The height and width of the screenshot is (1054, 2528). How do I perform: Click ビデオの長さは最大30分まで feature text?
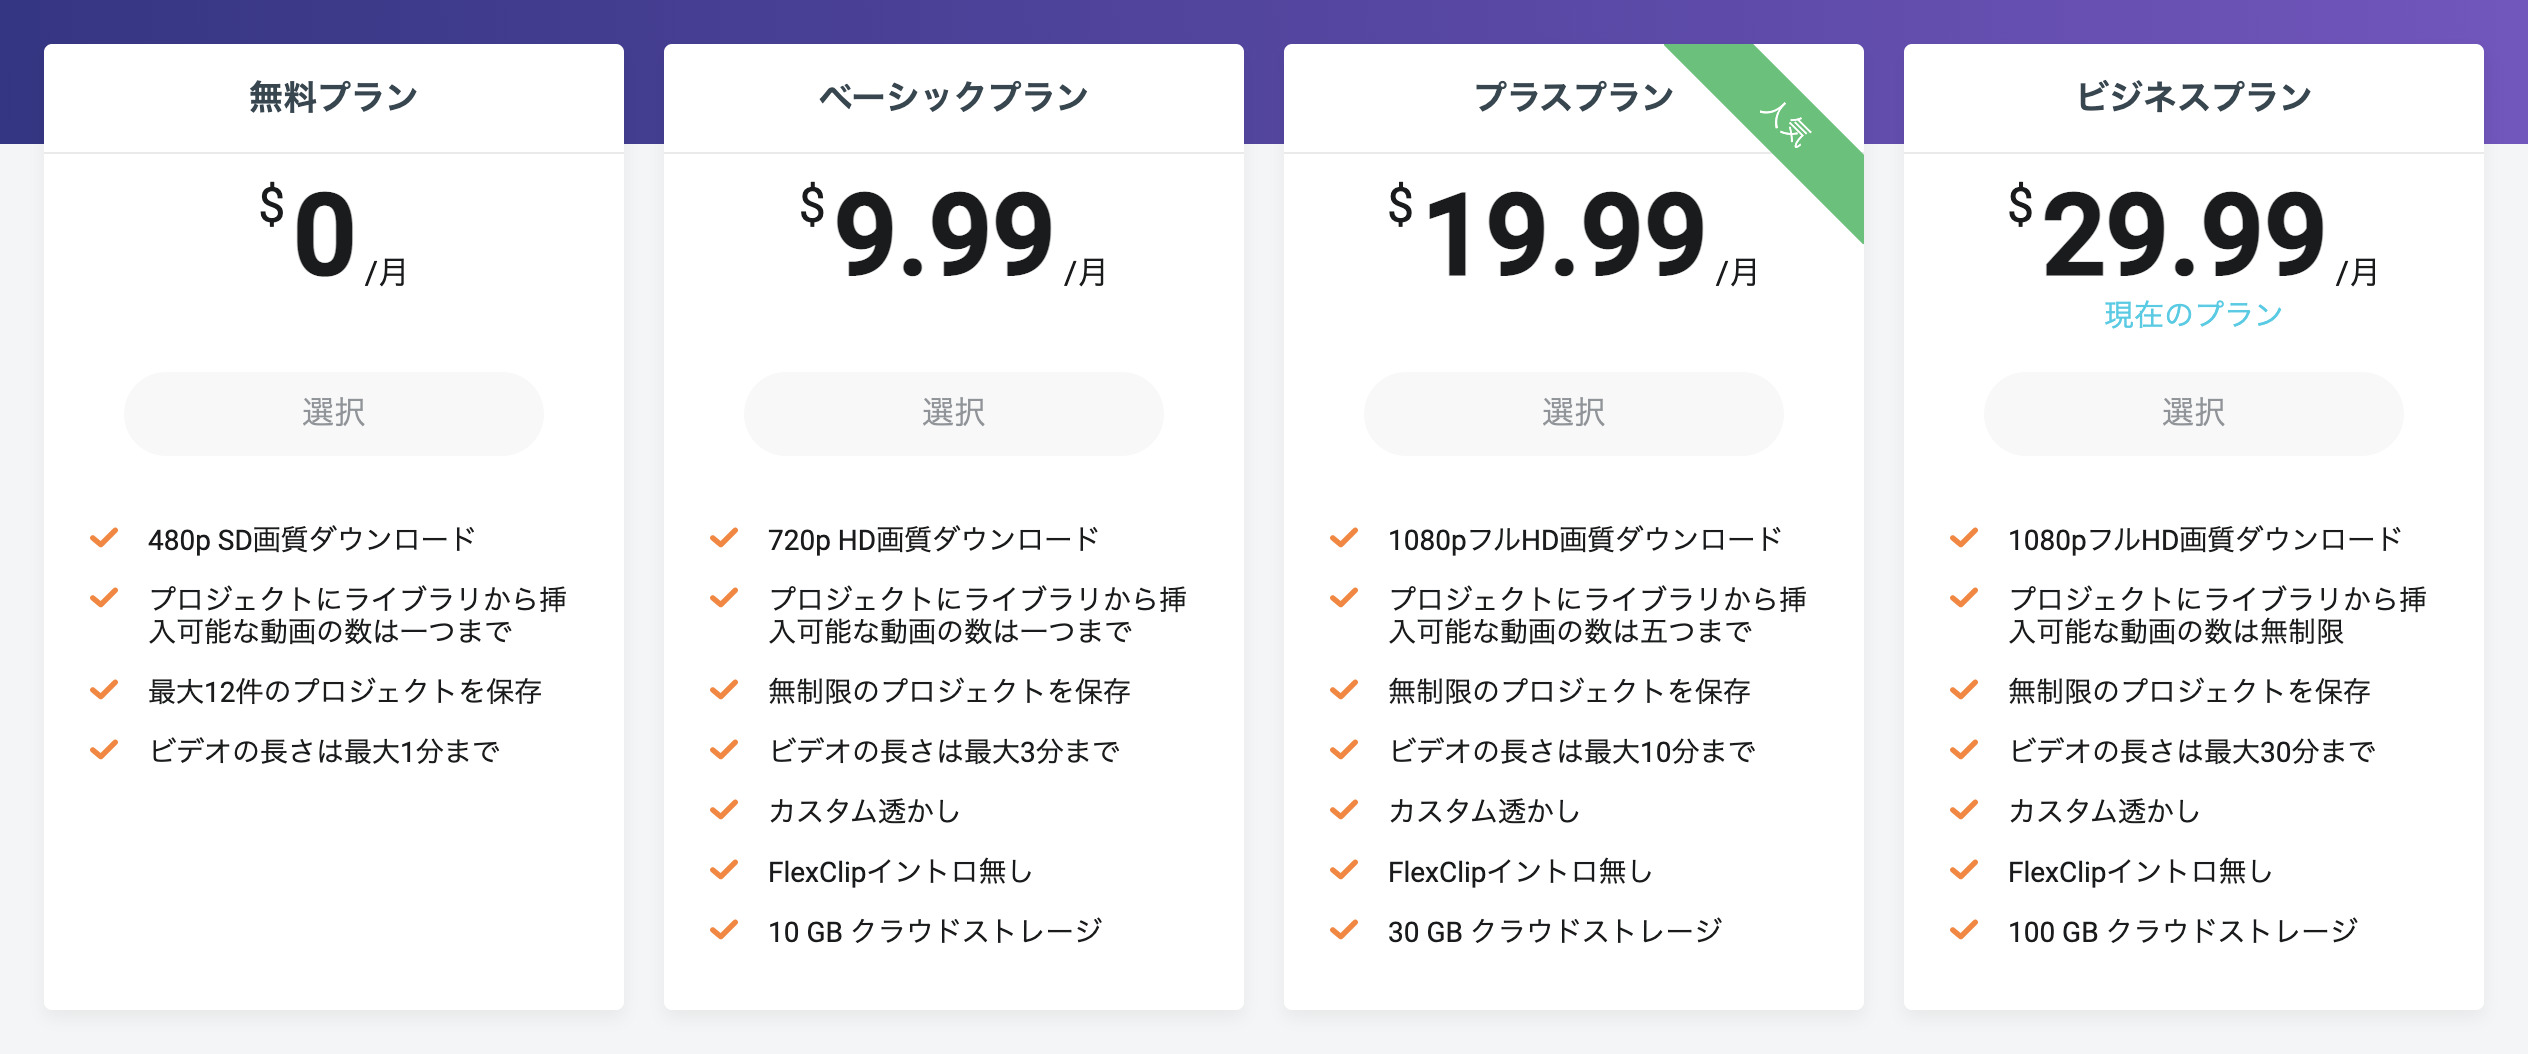coord(2191,751)
